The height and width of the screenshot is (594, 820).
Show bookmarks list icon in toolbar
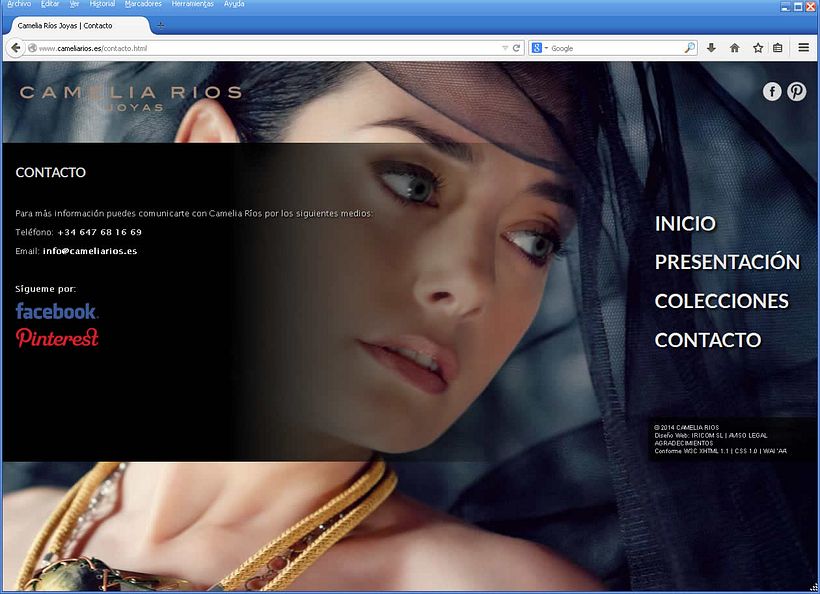pos(778,48)
